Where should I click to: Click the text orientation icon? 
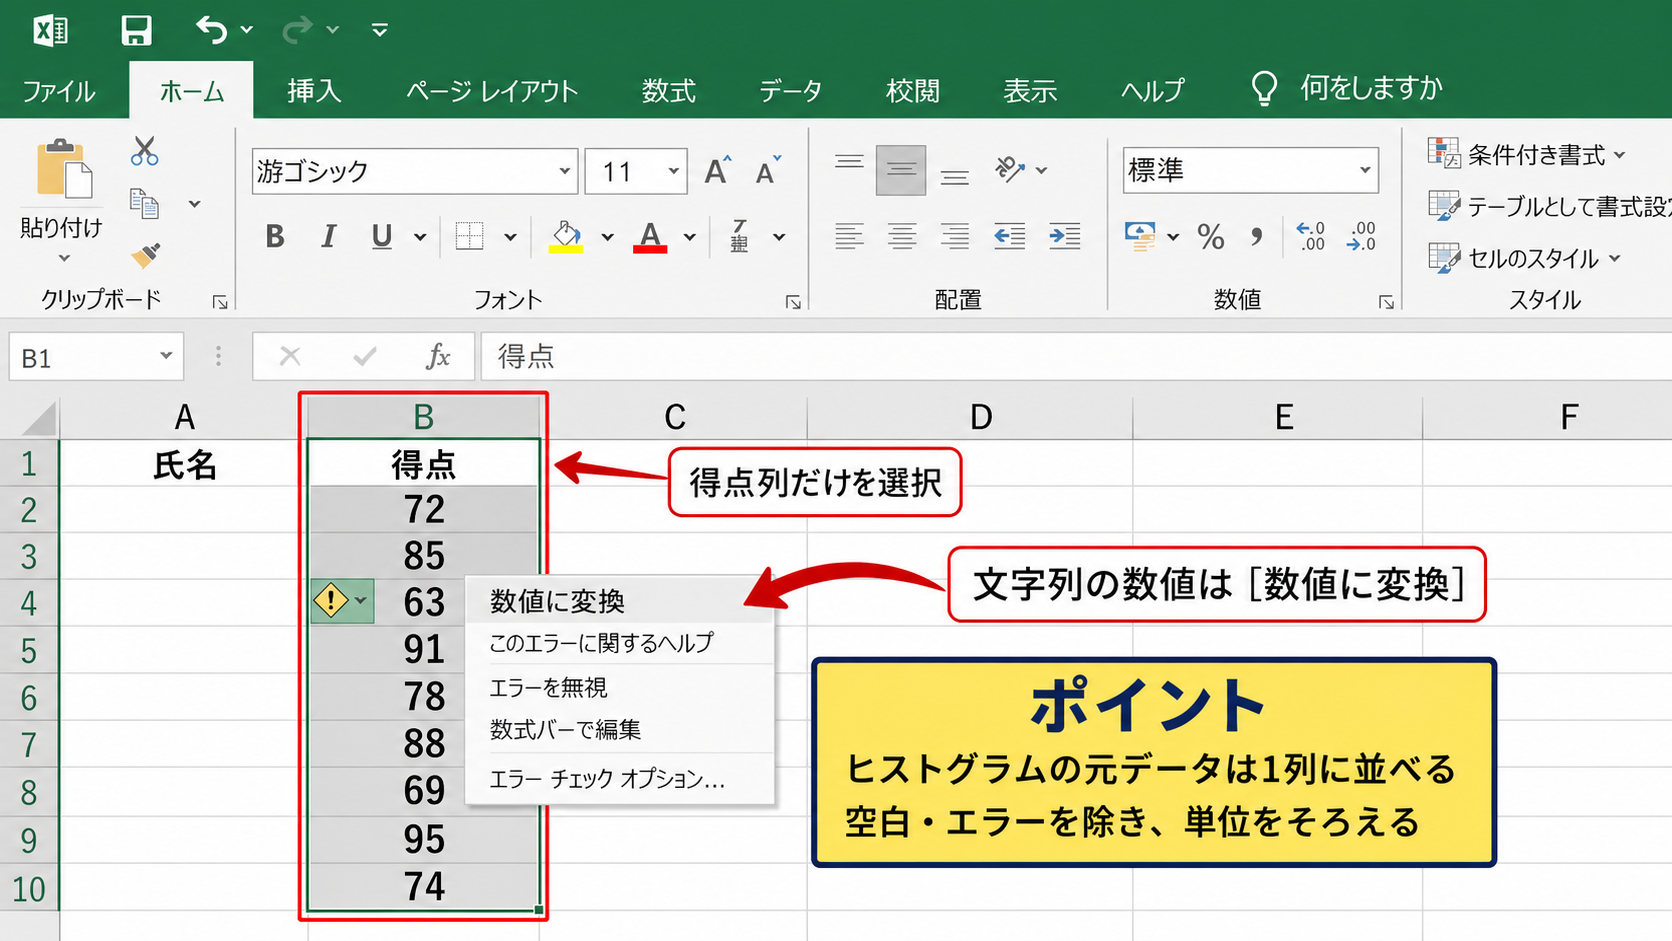pos(1010,170)
